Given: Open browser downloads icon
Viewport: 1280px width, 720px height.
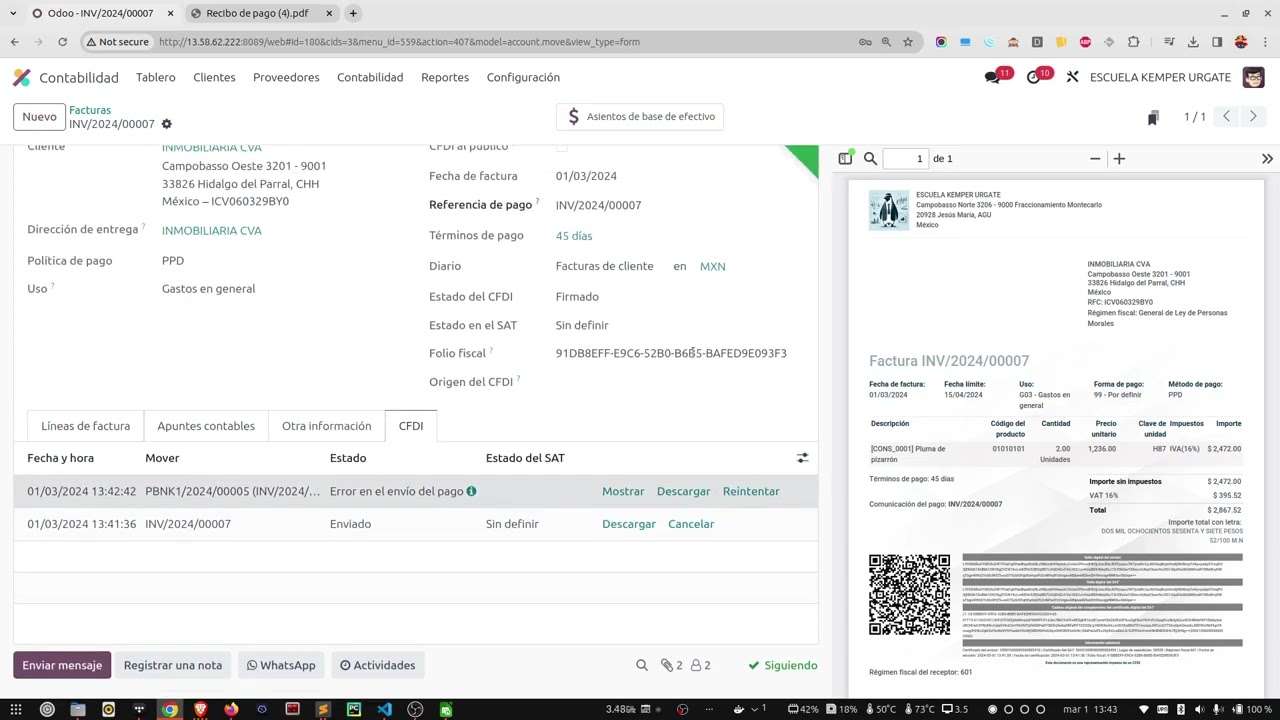Looking at the screenshot, I should (x=1193, y=42).
